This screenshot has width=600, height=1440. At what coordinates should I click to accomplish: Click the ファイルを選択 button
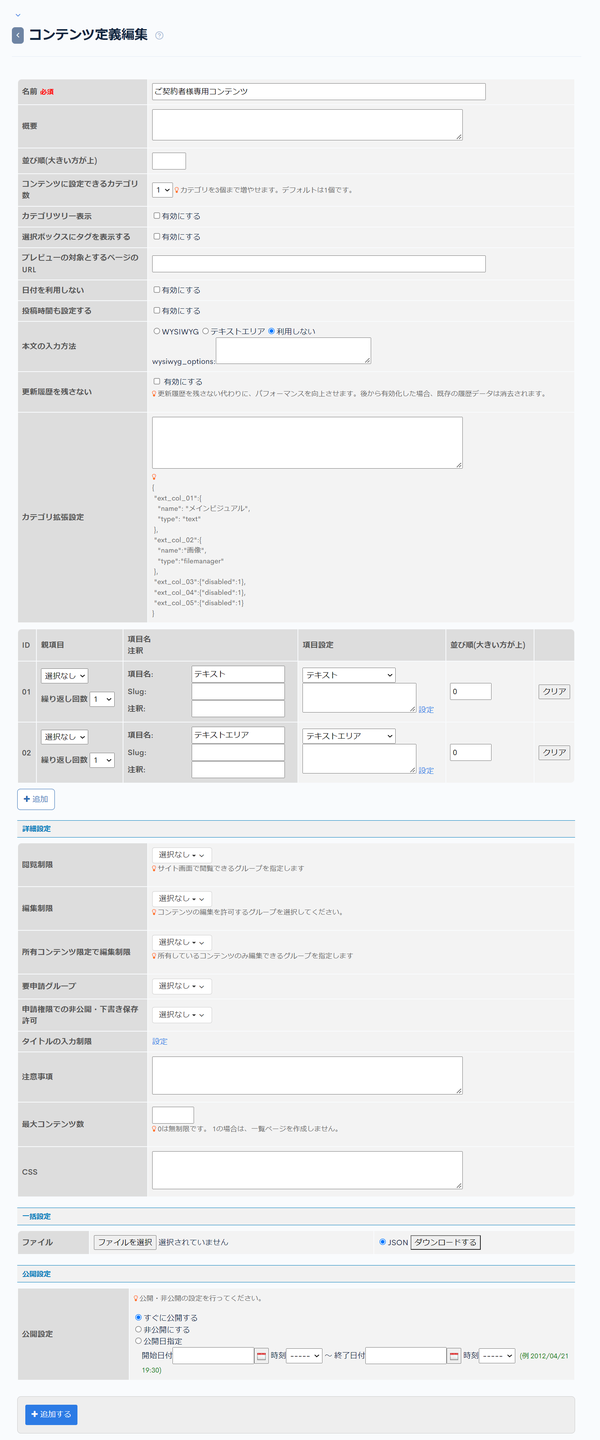[125, 1242]
